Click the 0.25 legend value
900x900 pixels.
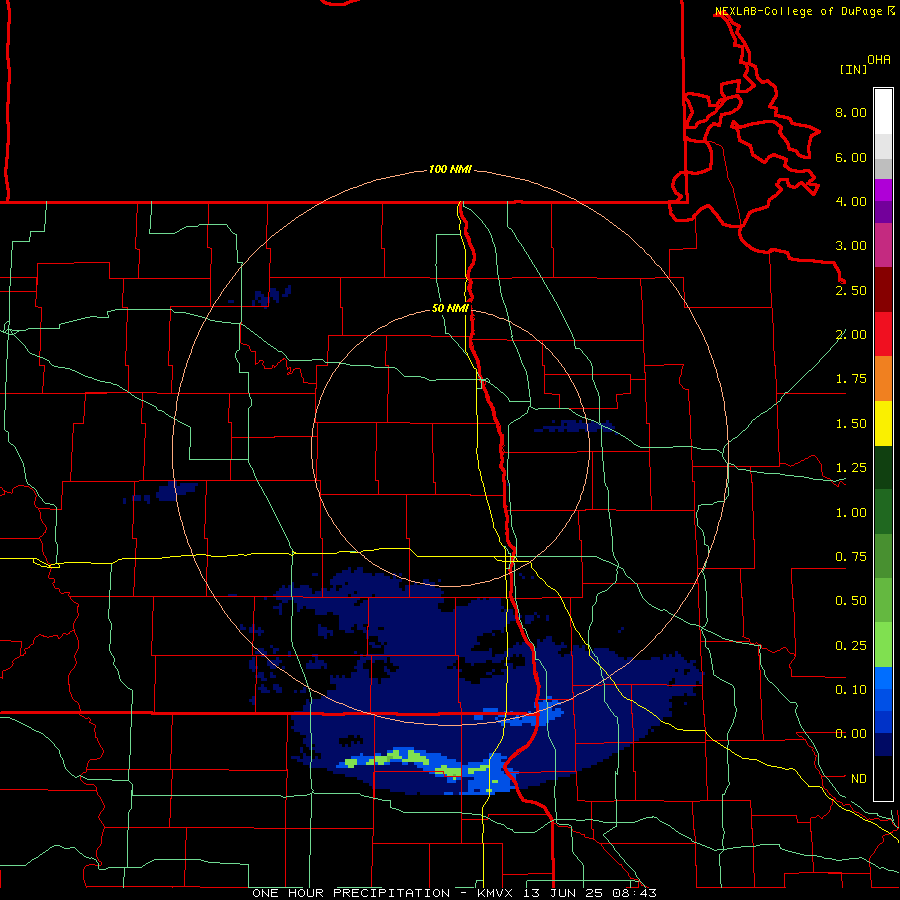point(851,646)
